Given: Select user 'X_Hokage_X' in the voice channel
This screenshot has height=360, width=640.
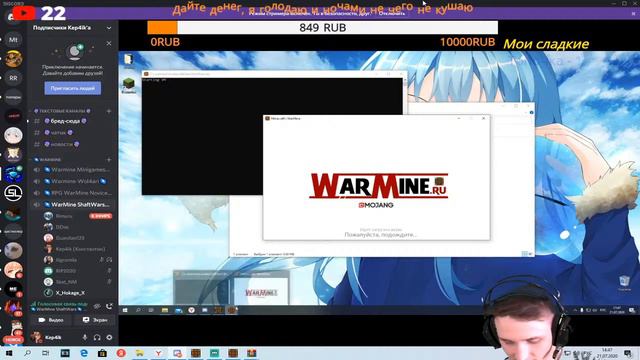Looking at the screenshot, I should (70, 293).
